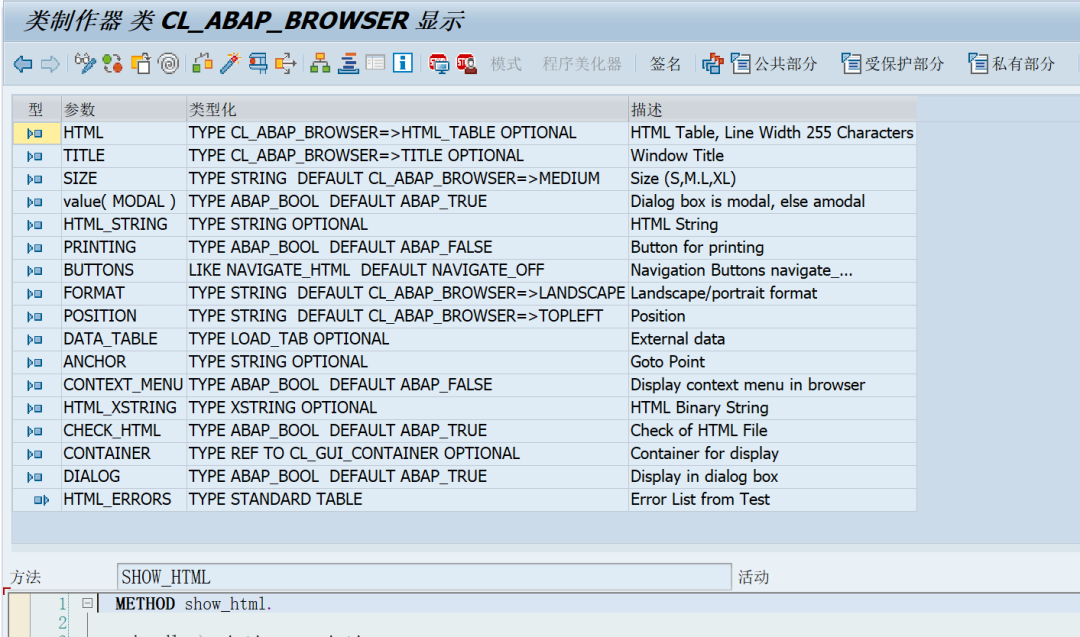Select the HTML_STRING parameter cell
This screenshot has width=1080, height=637.
click(123, 224)
